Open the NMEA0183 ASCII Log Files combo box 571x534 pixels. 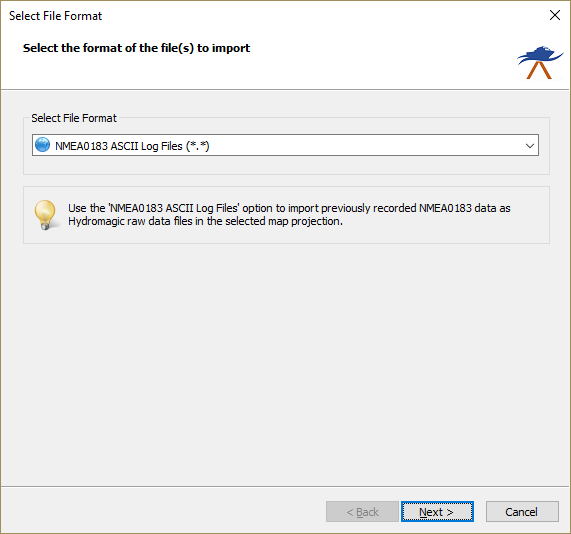(285, 145)
